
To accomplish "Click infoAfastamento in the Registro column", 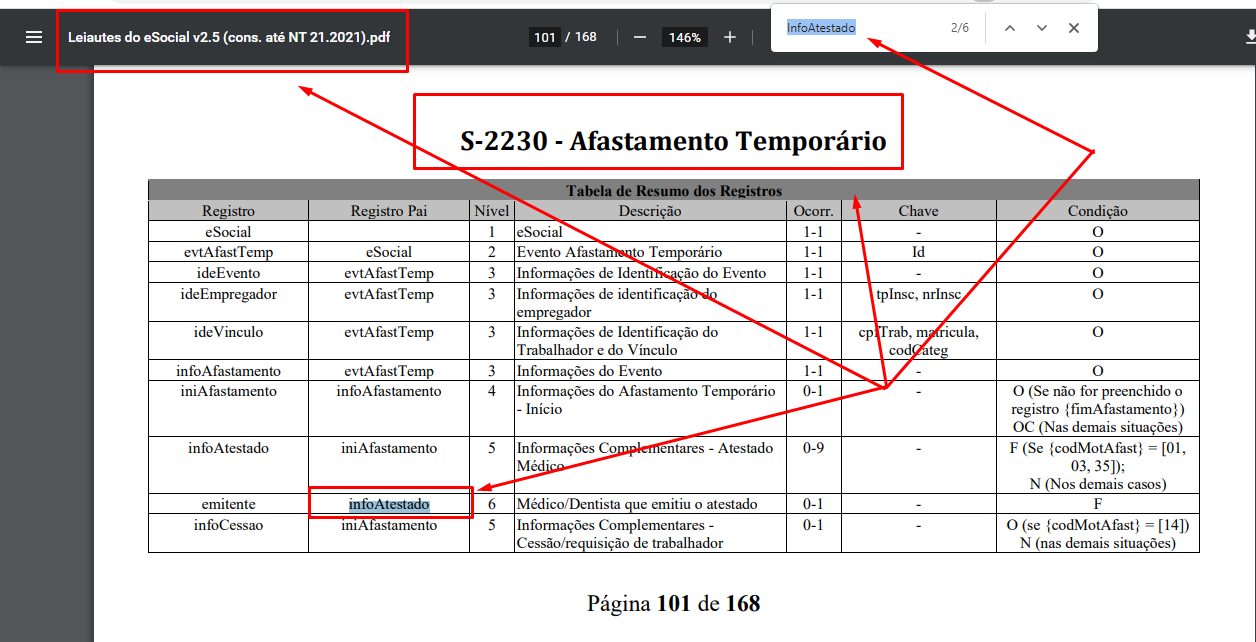I will pos(228,371).
